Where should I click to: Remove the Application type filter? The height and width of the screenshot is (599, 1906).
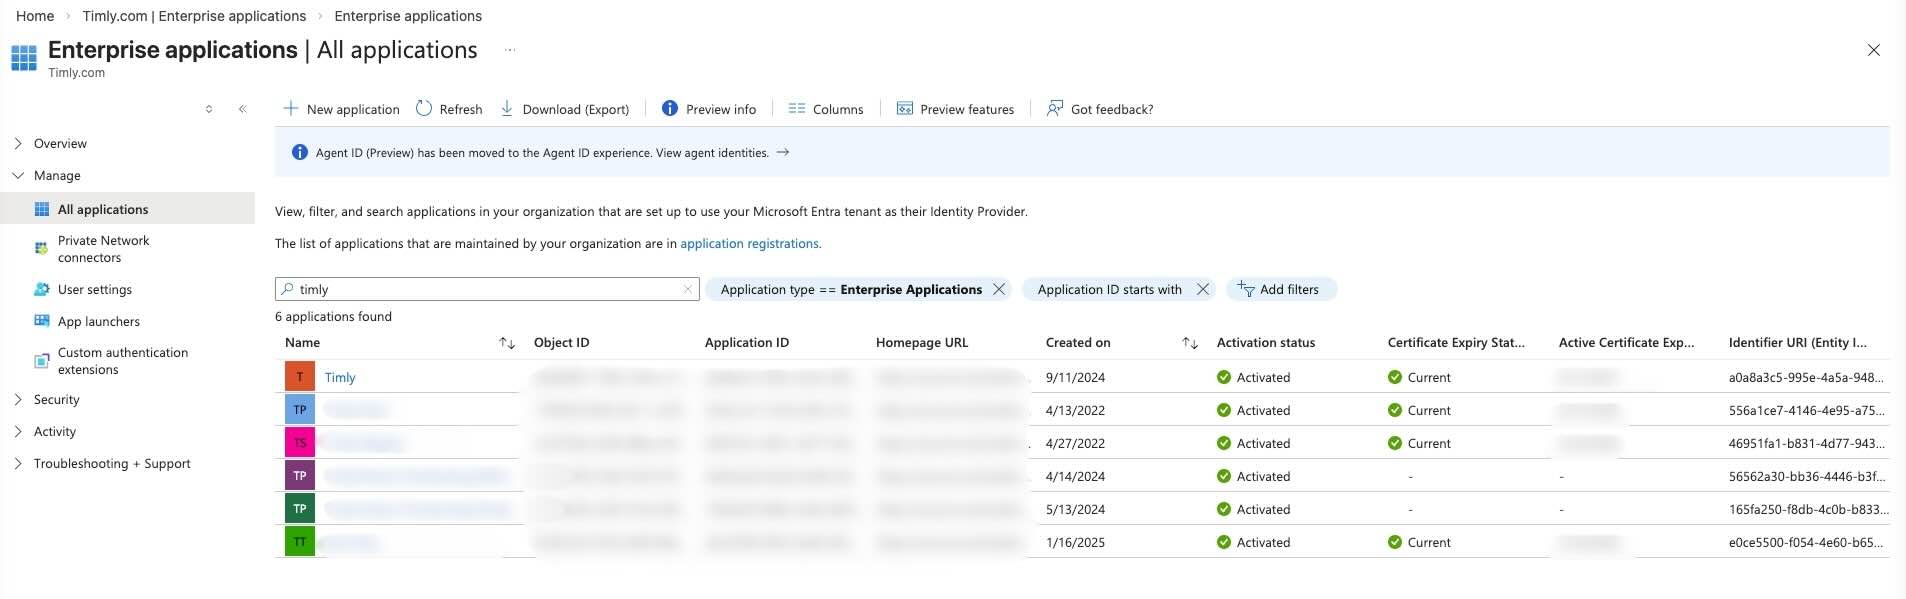(999, 289)
